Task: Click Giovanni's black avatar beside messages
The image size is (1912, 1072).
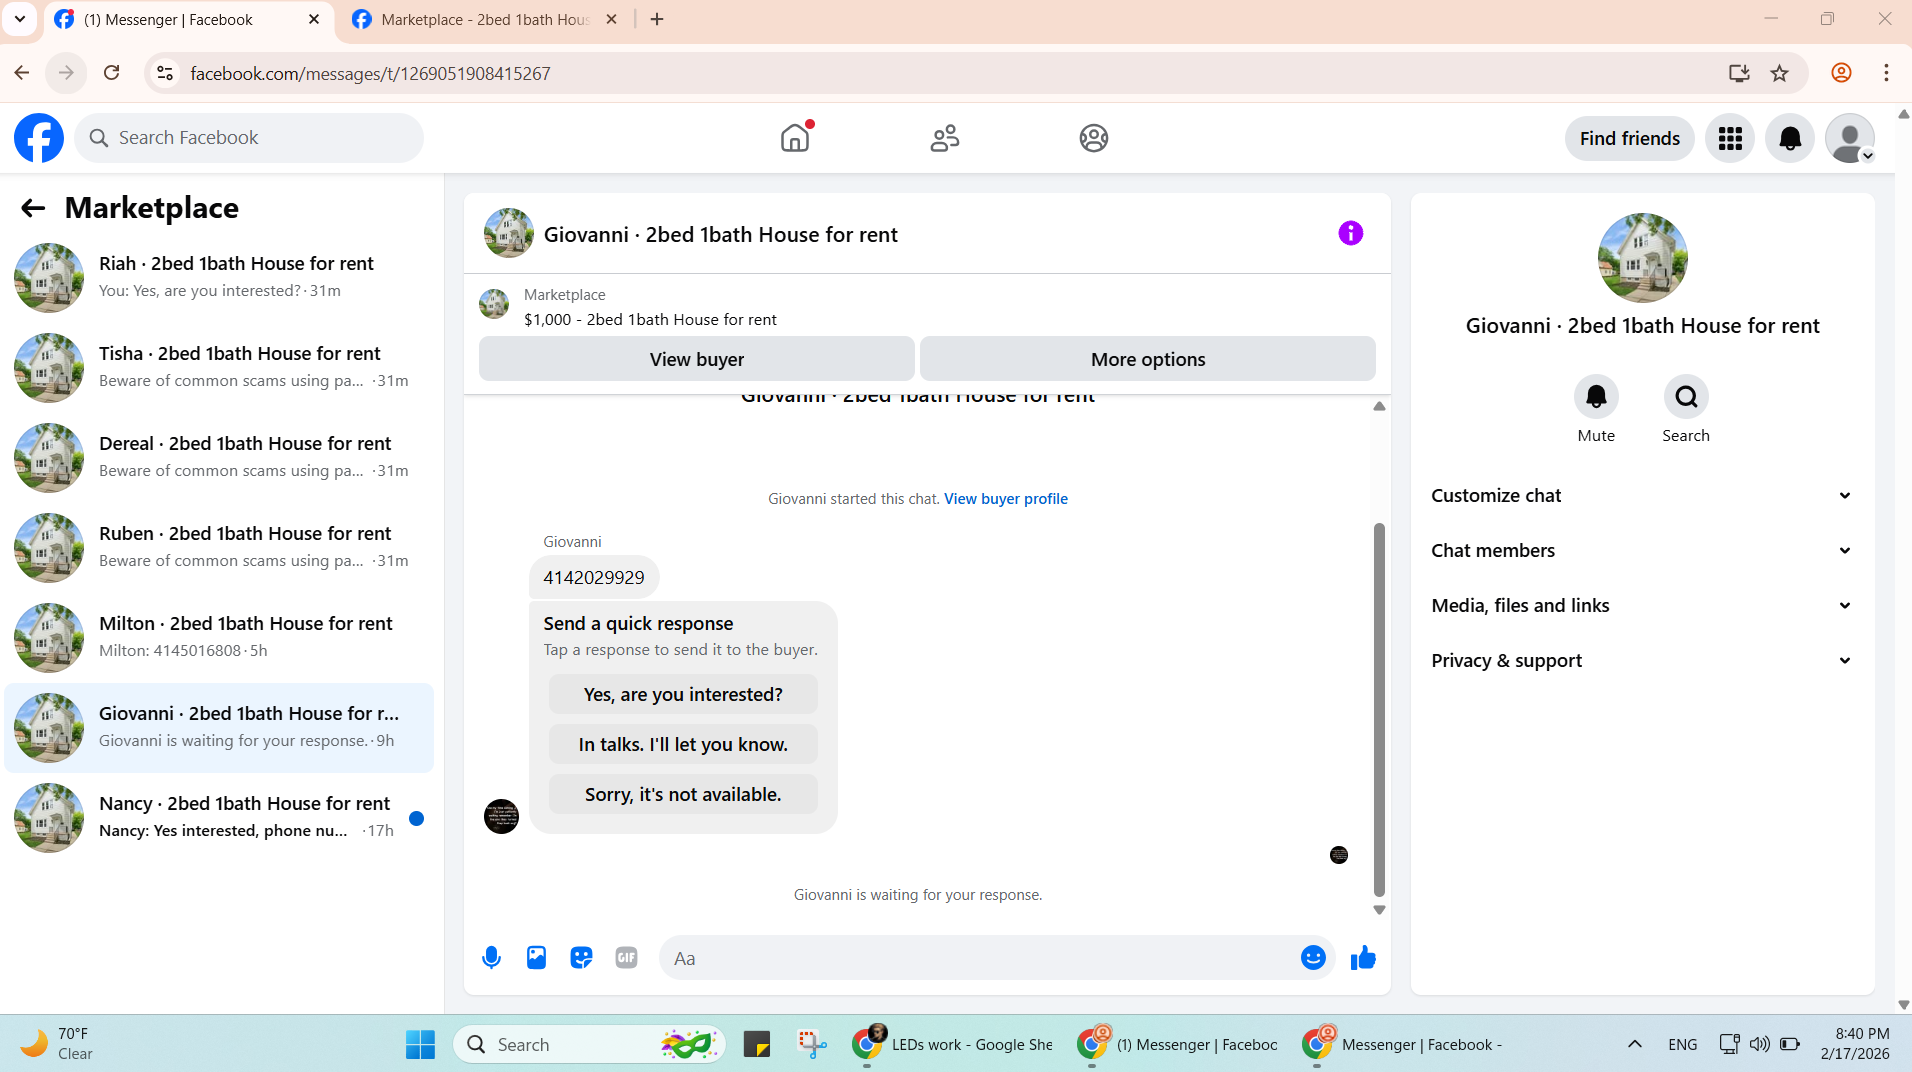Action: point(501,816)
